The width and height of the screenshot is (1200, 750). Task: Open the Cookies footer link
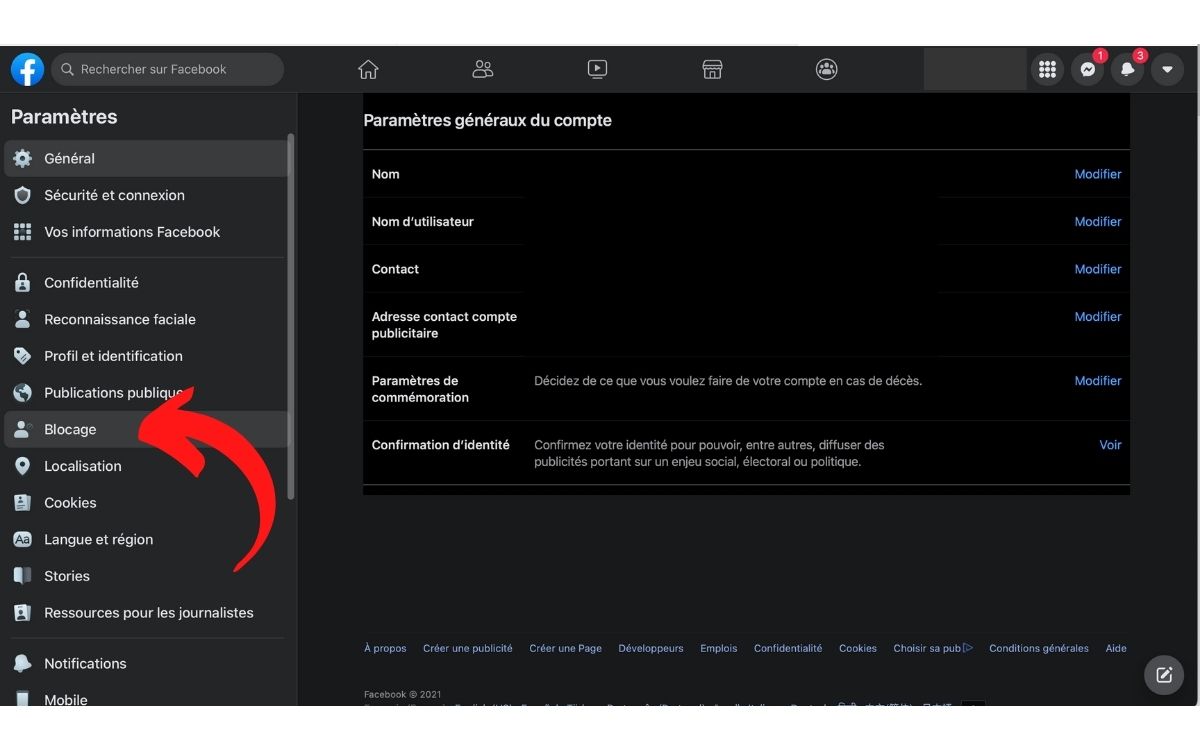tap(858, 648)
